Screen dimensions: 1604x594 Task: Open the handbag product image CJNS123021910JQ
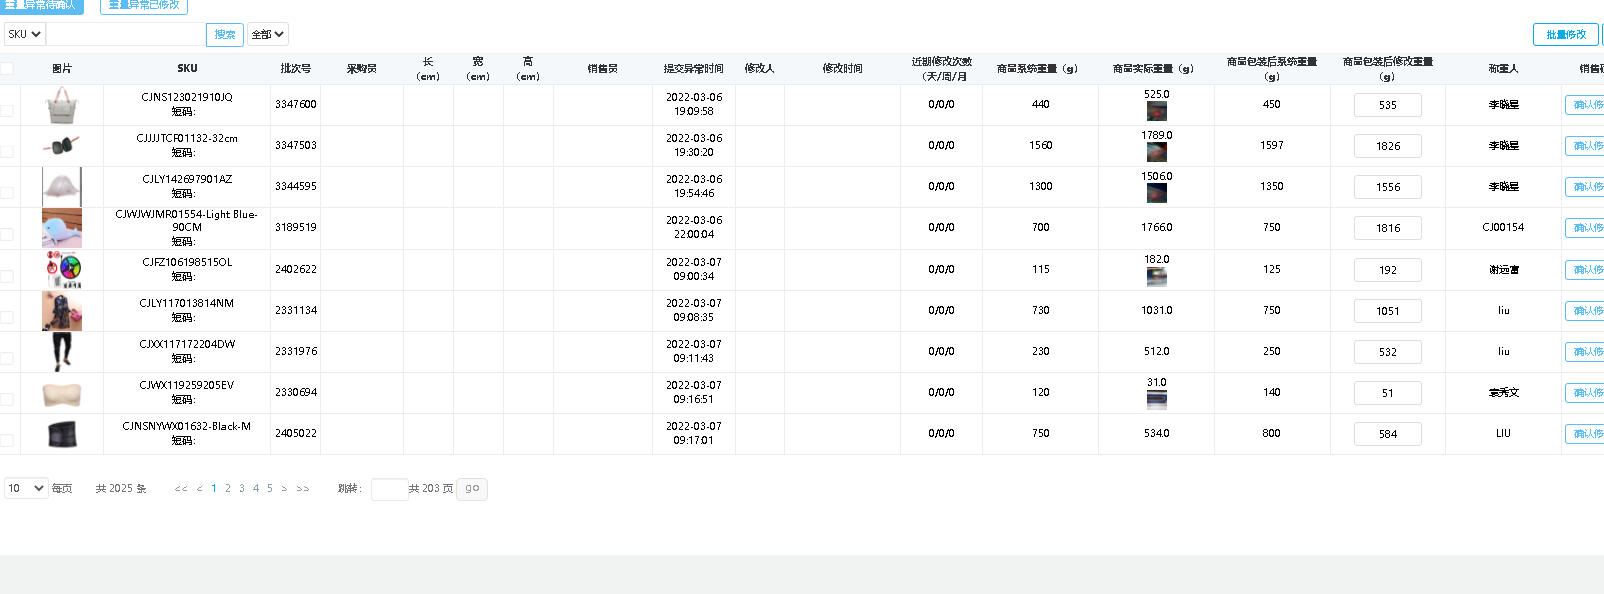[x=62, y=105]
